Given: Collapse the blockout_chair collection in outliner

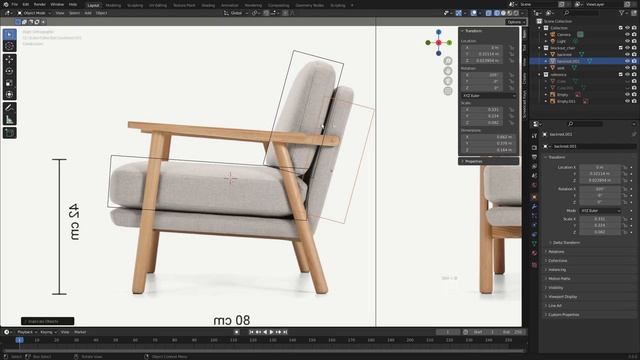Looking at the screenshot, I should [540, 48].
